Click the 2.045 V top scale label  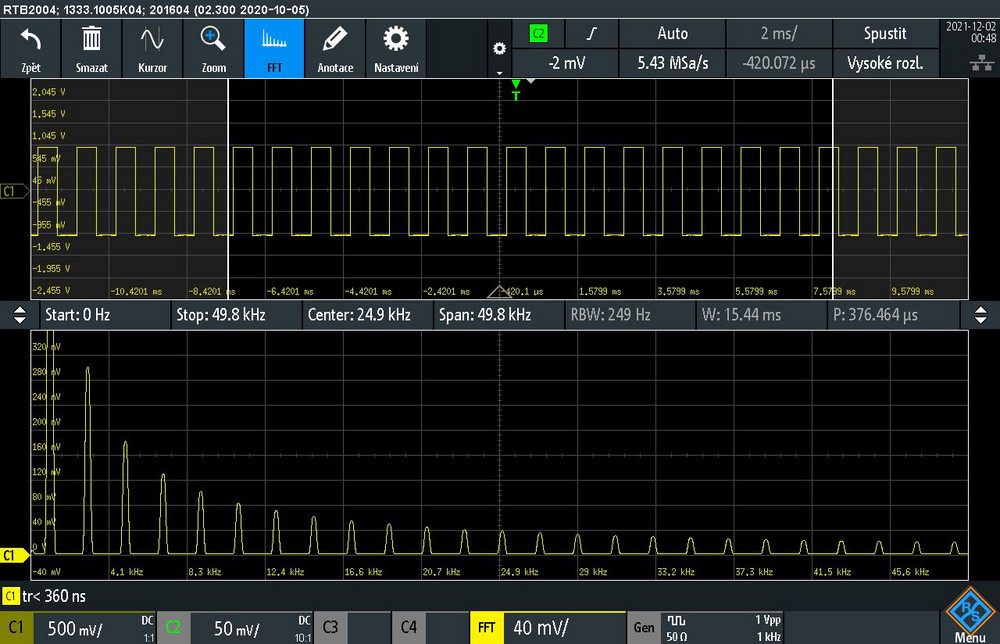[x=48, y=92]
